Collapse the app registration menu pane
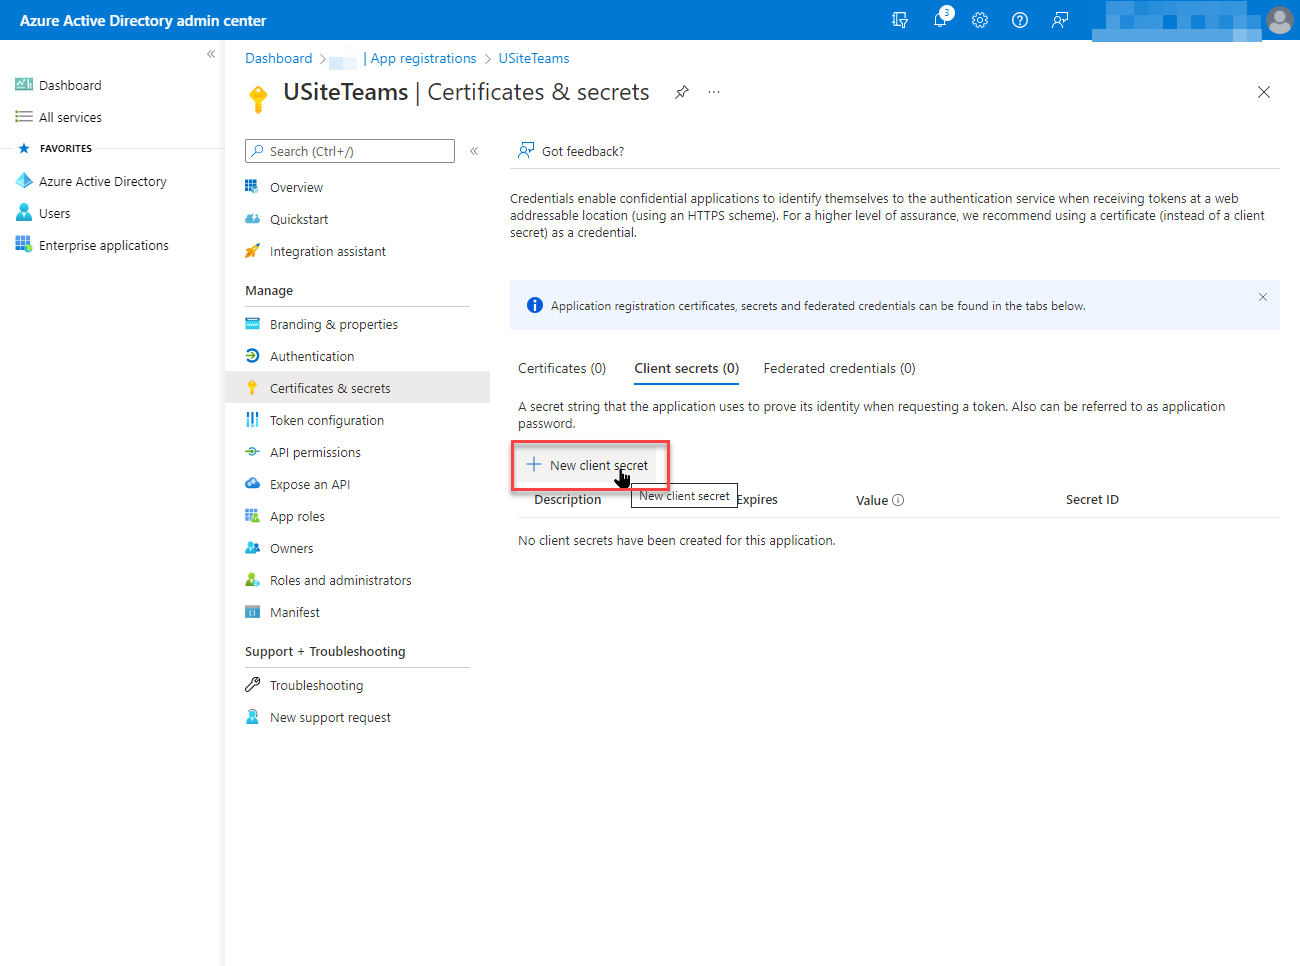The height and width of the screenshot is (966, 1300). 474,151
